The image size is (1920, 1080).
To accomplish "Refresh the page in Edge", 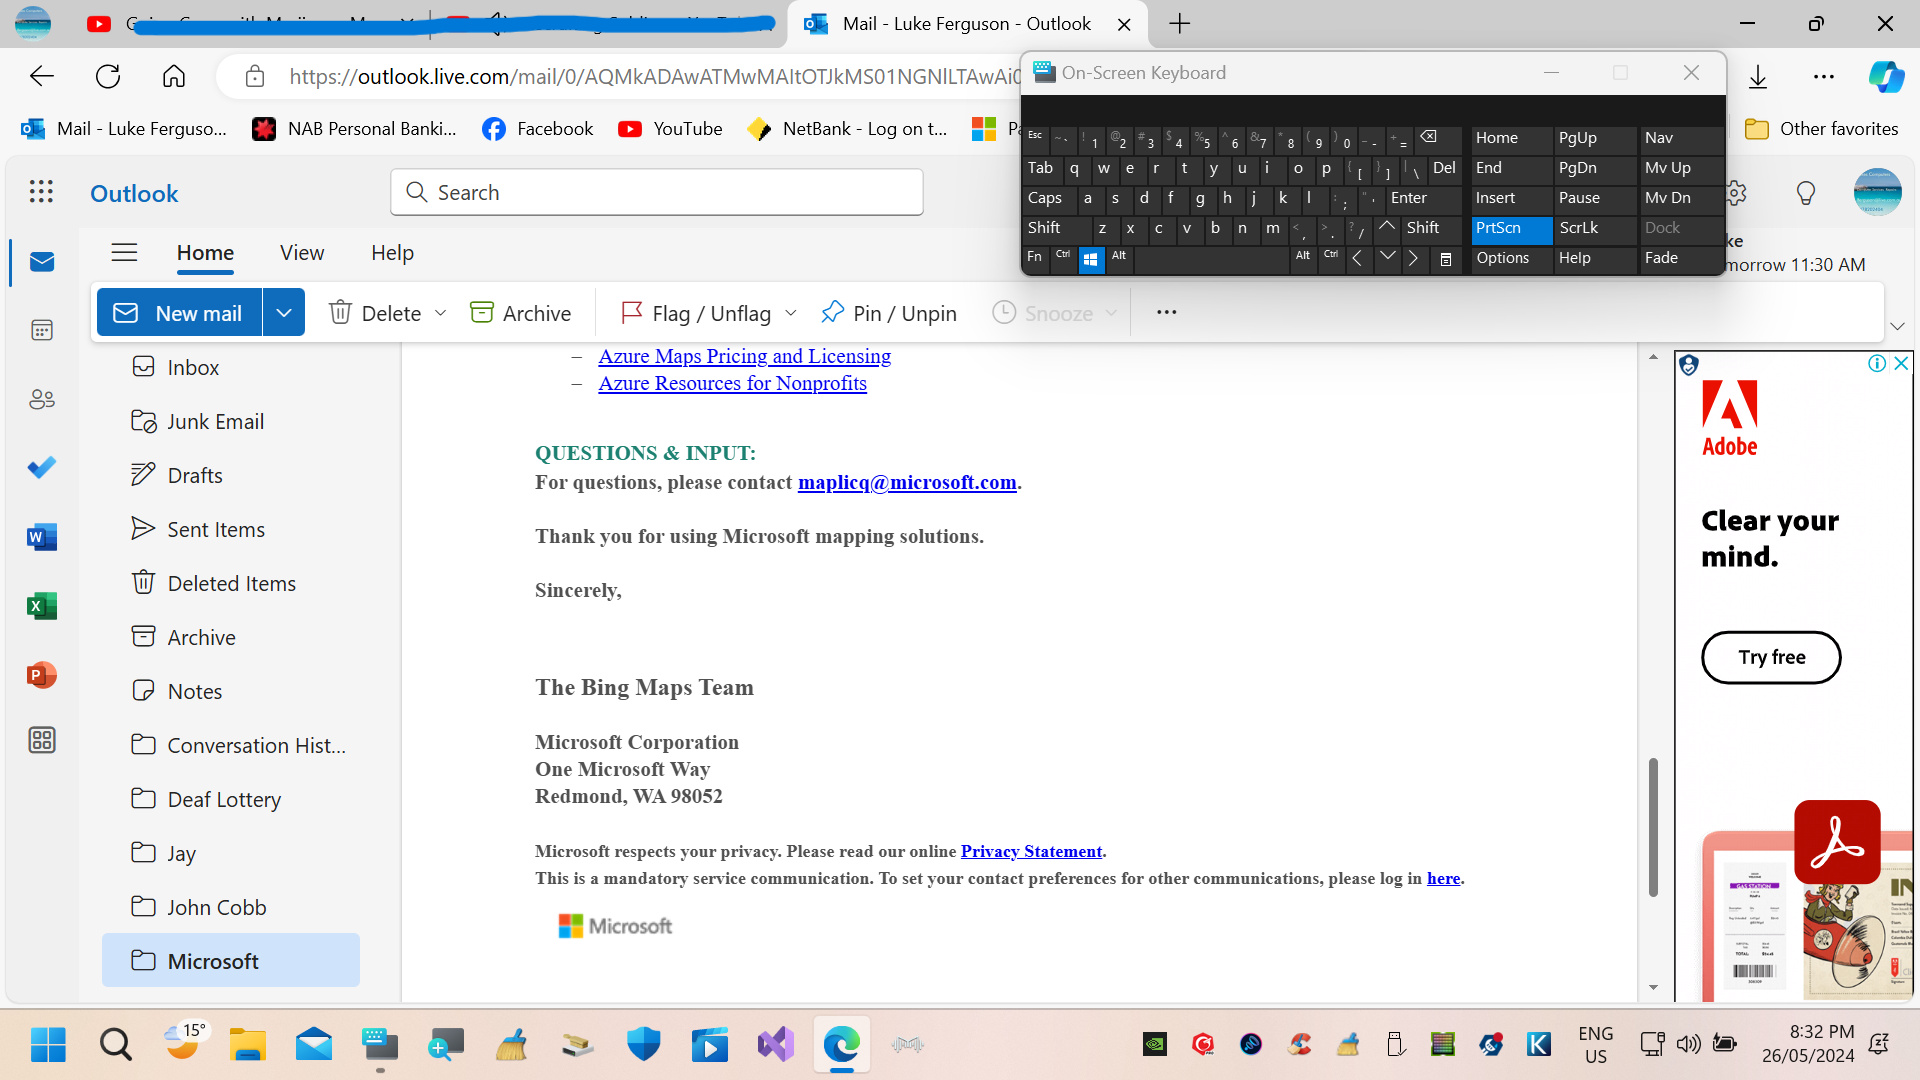I will click(108, 76).
